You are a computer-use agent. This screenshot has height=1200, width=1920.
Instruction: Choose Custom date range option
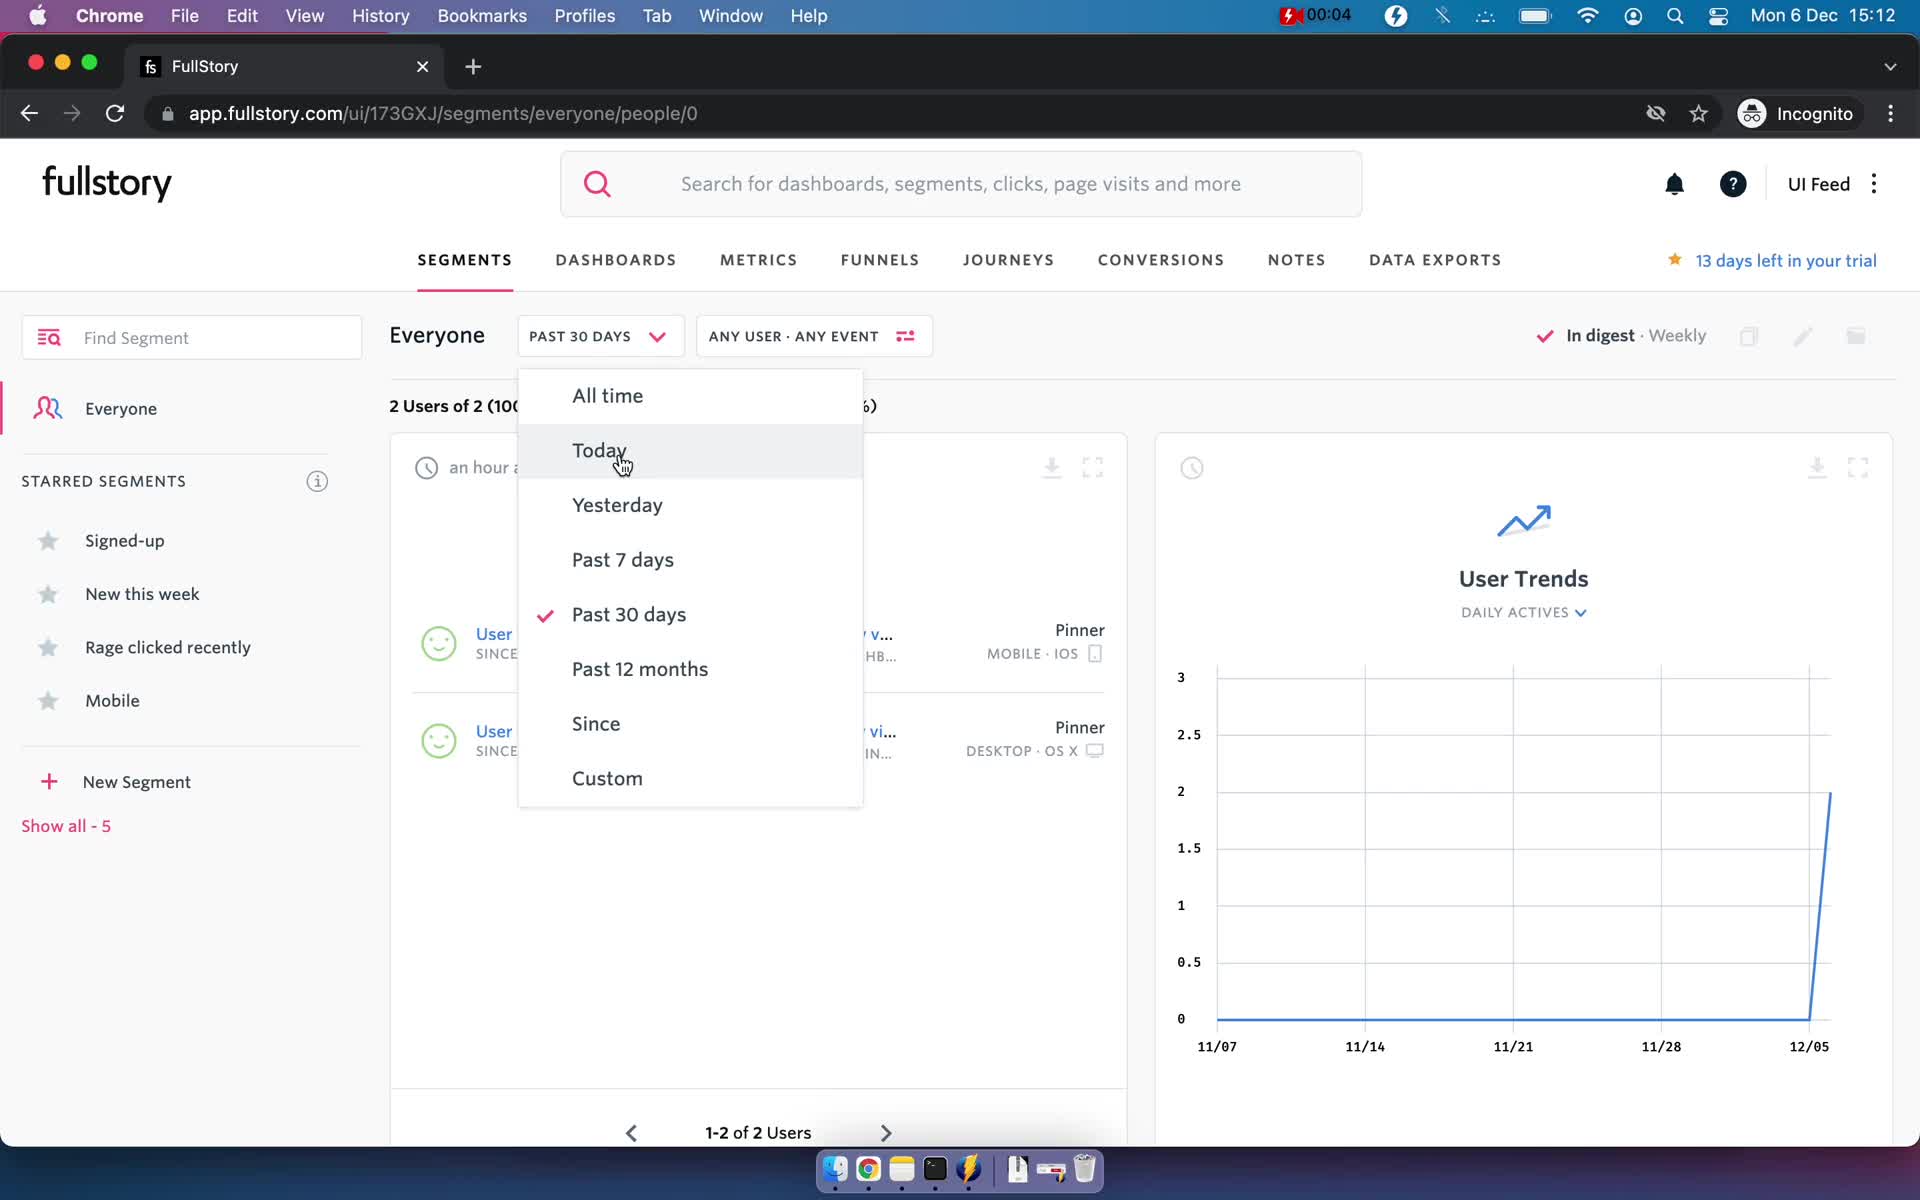point(690,779)
